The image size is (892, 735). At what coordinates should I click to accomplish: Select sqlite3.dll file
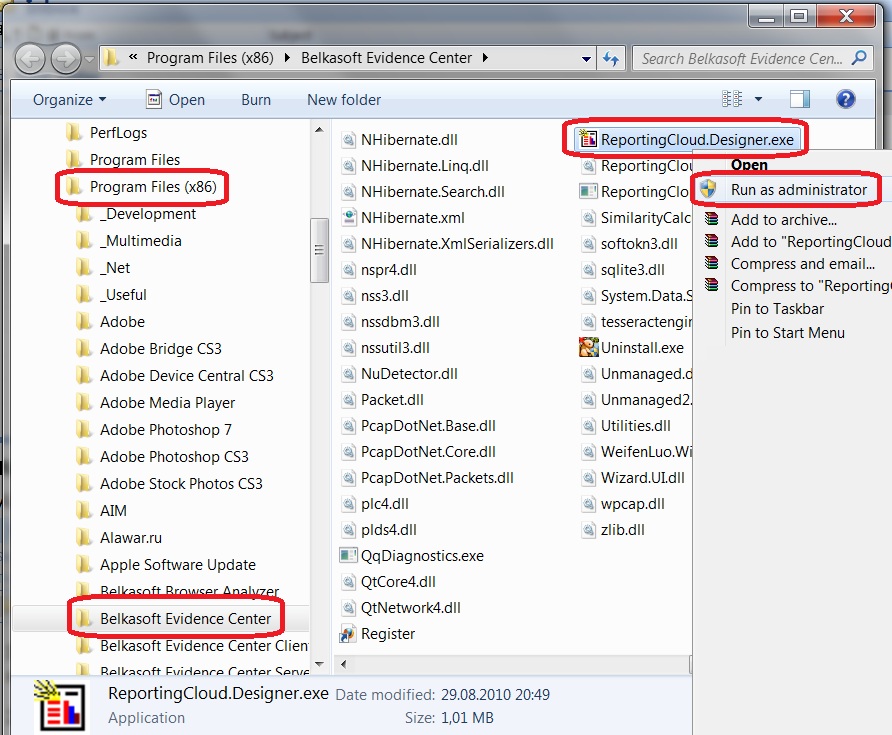coord(633,270)
